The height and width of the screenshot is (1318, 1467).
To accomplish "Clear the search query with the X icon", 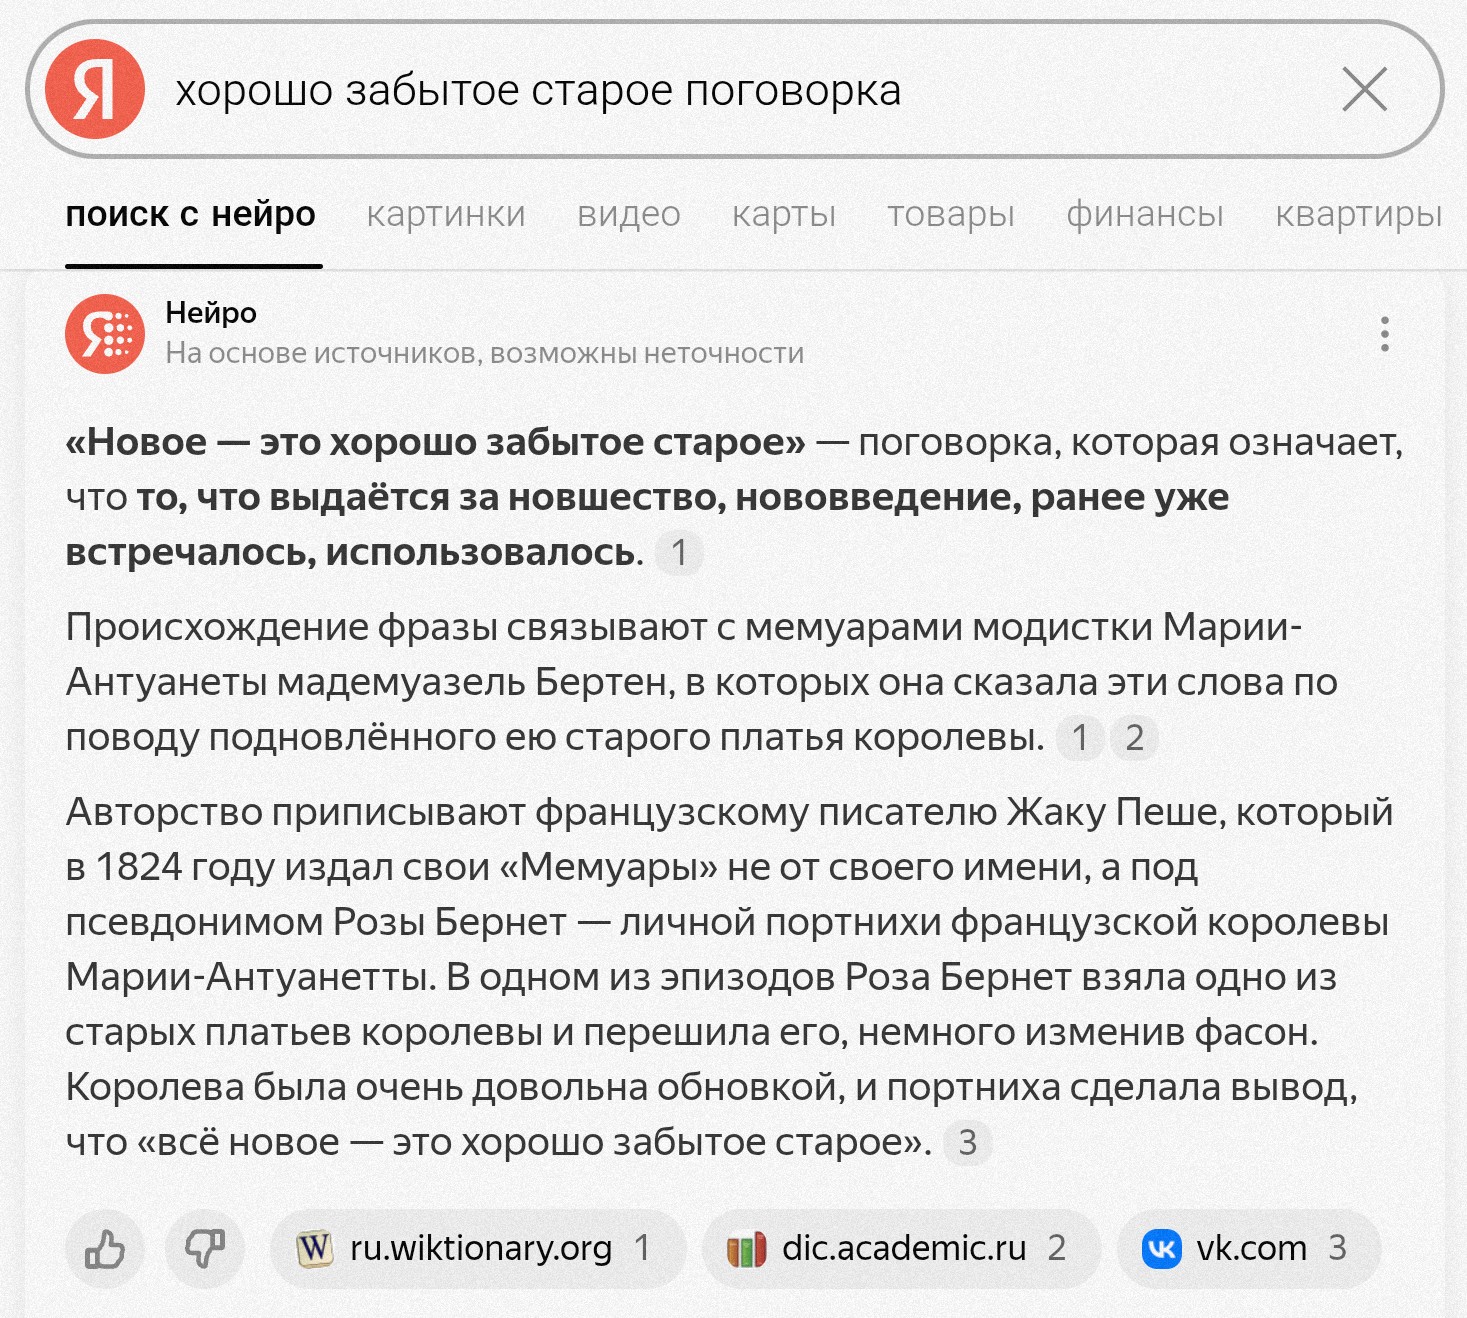I will [1364, 89].
